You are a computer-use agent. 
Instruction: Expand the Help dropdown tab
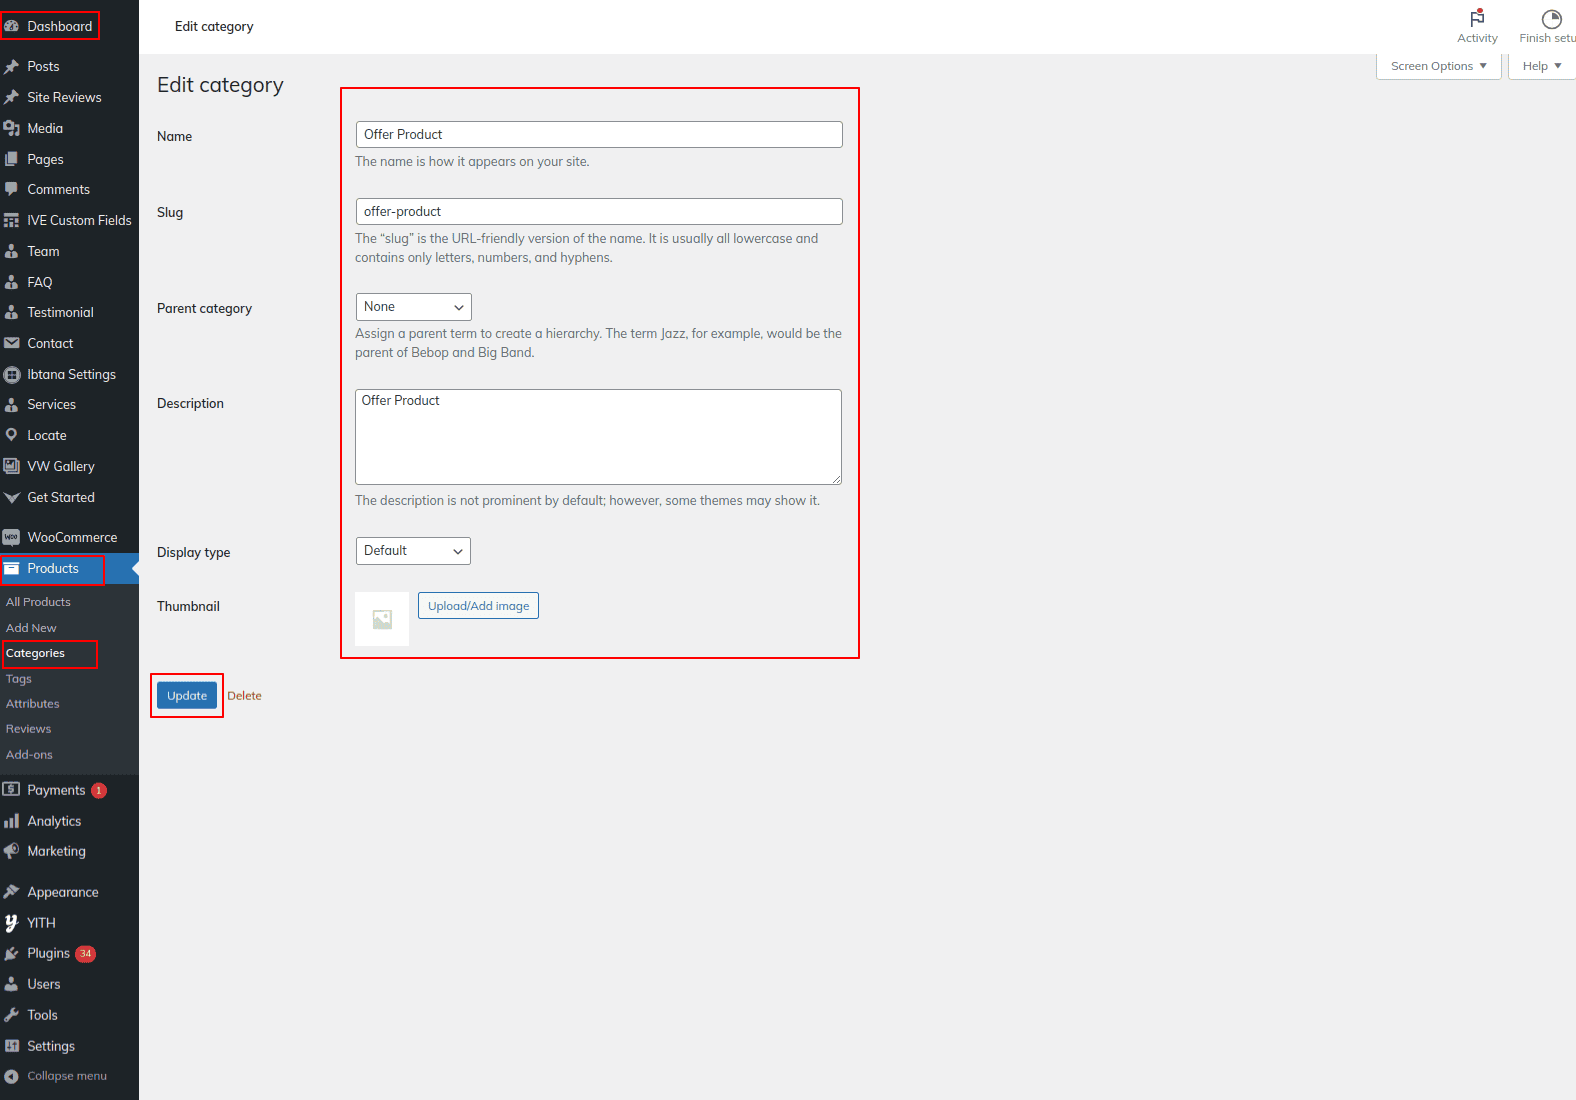[x=1541, y=66]
